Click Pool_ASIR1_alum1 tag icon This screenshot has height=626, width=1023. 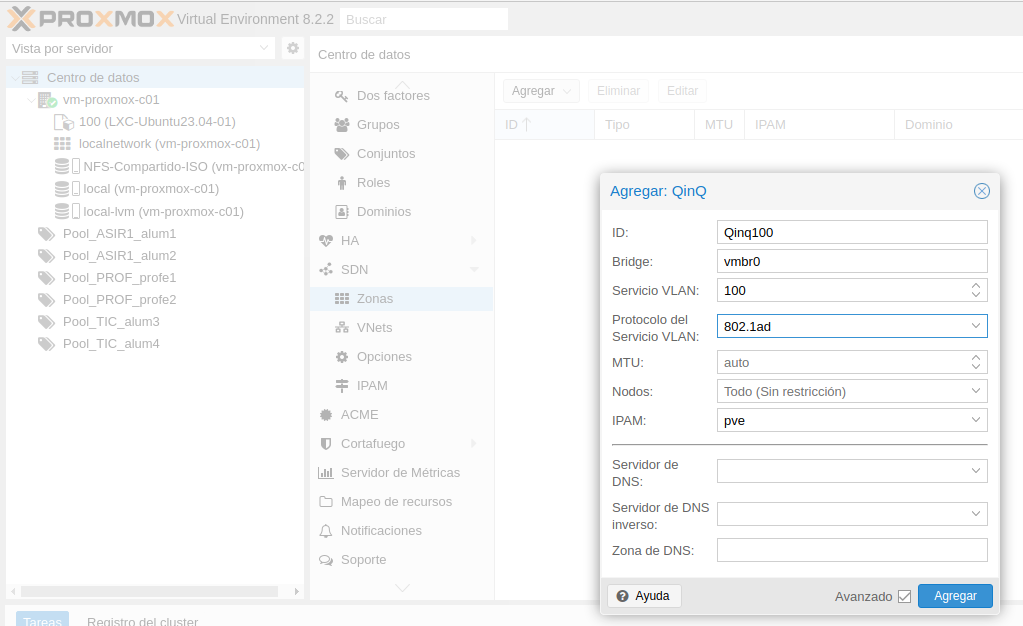click(46, 234)
